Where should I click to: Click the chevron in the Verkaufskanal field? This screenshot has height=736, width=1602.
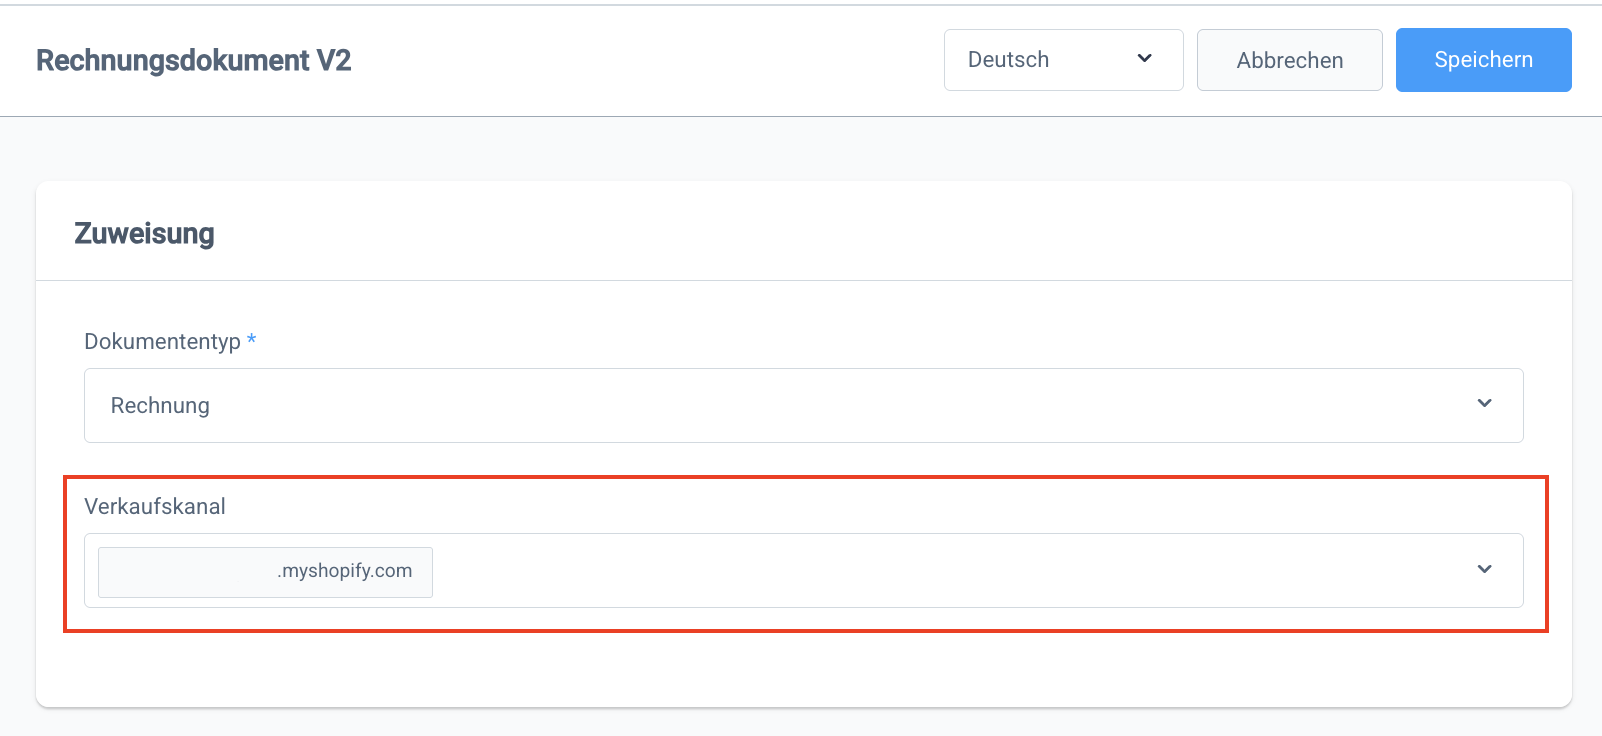(x=1484, y=570)
